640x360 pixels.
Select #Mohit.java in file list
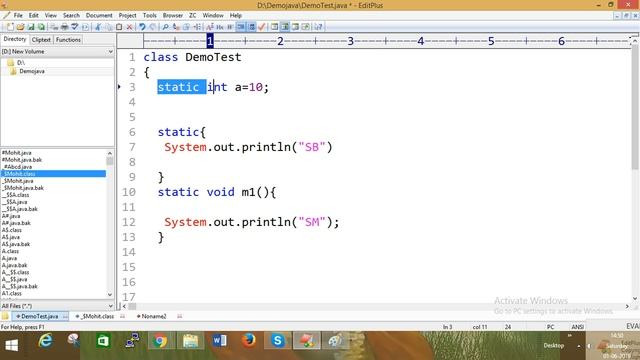[x=16, y=153]
